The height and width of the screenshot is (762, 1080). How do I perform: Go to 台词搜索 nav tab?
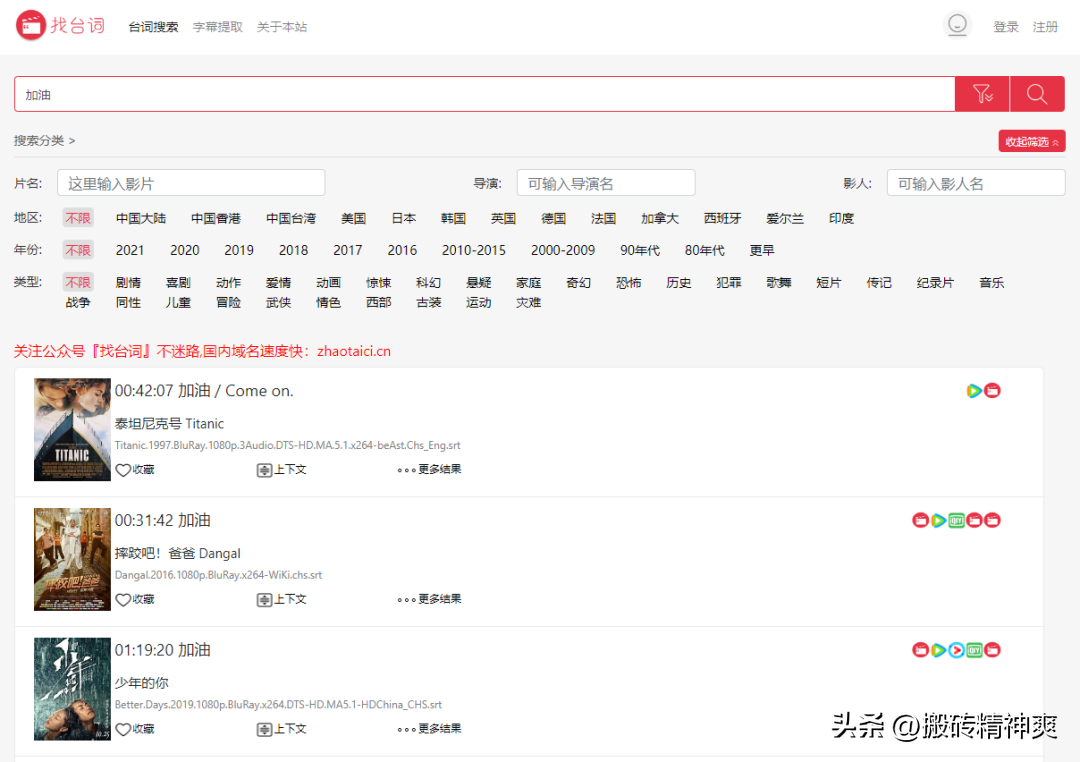point(153,27)
